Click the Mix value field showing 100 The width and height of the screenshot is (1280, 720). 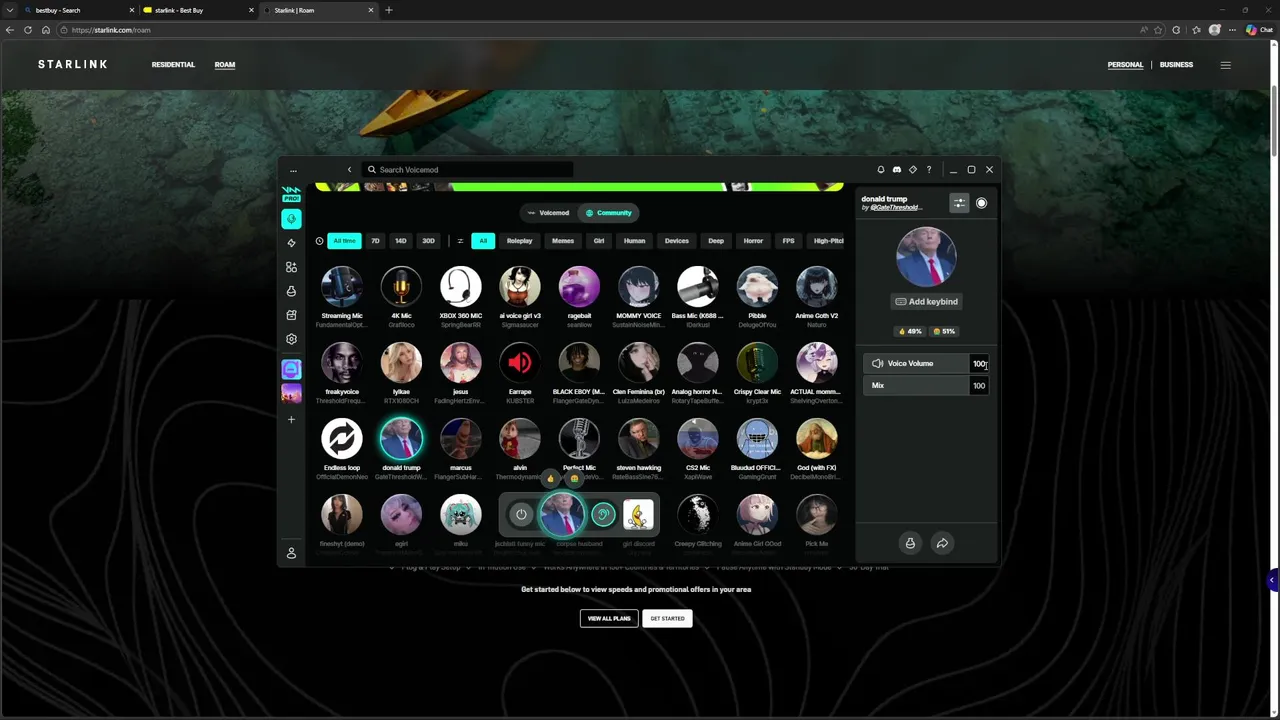979,386
